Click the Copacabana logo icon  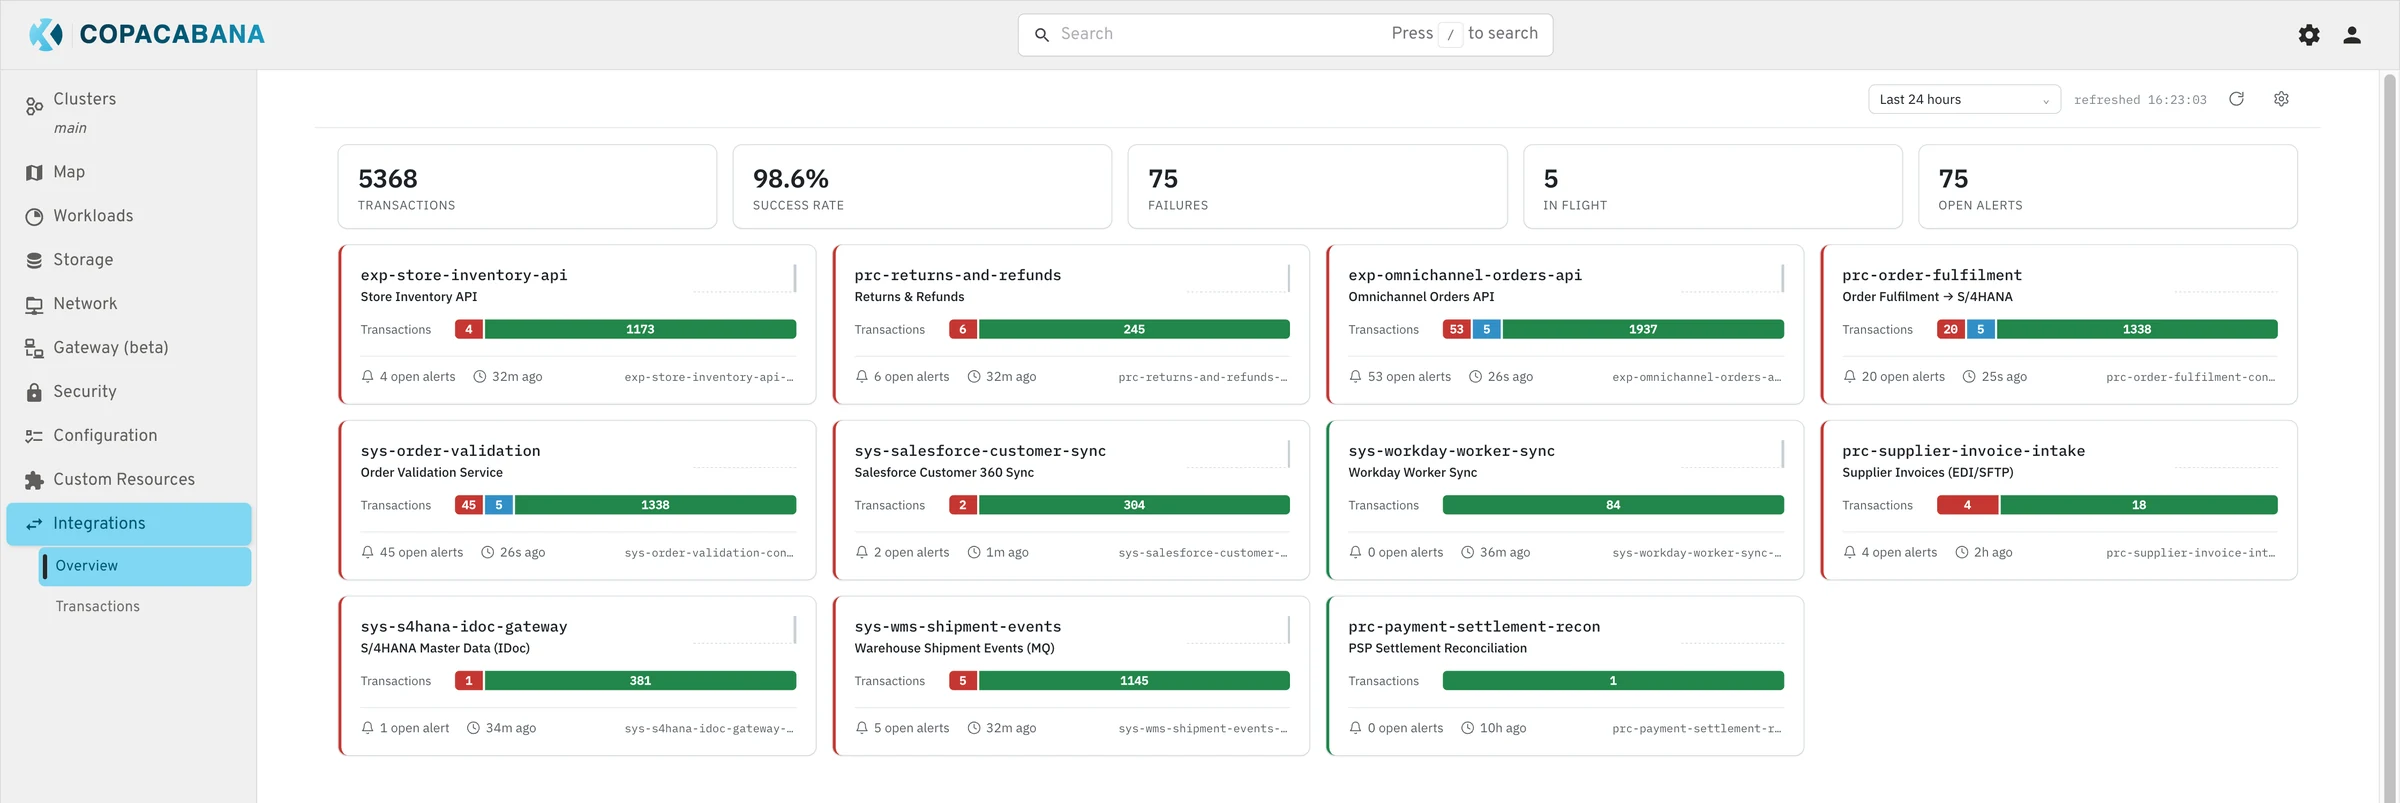tap(46, 34)
